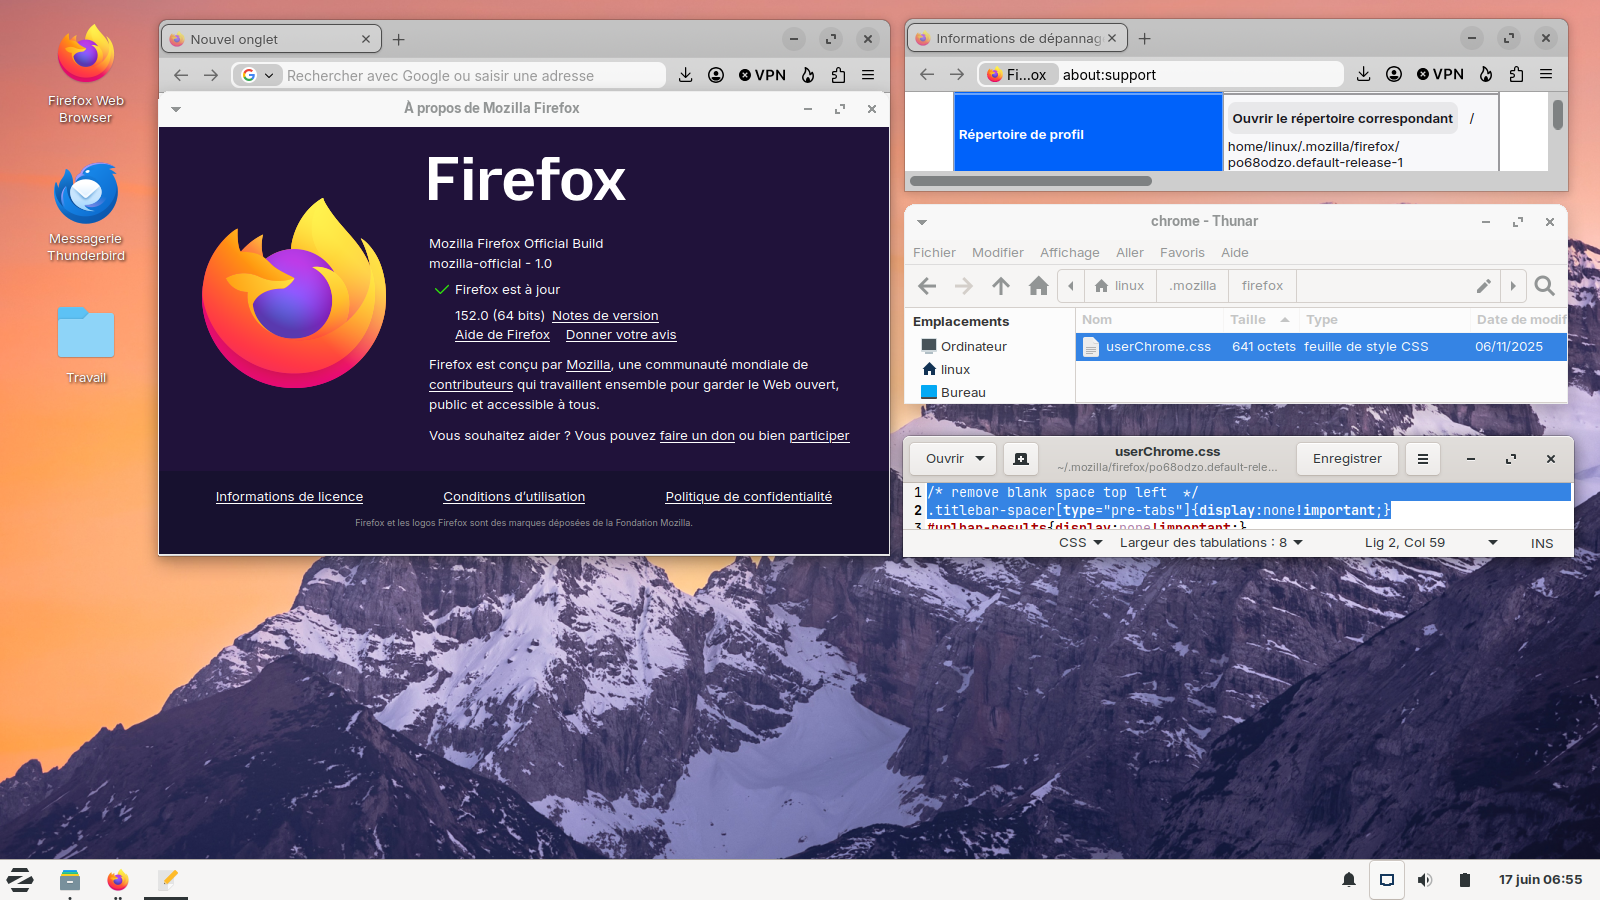1600x900 pixels.
Task: Add a new tab beside Nouvel onglet
Action: 399,39
